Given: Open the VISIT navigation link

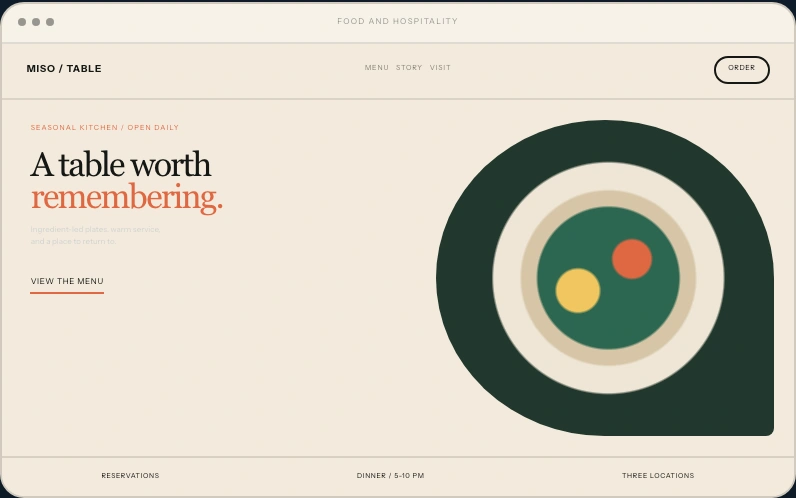Looking at the screenshot, I should tap(440, 68).
